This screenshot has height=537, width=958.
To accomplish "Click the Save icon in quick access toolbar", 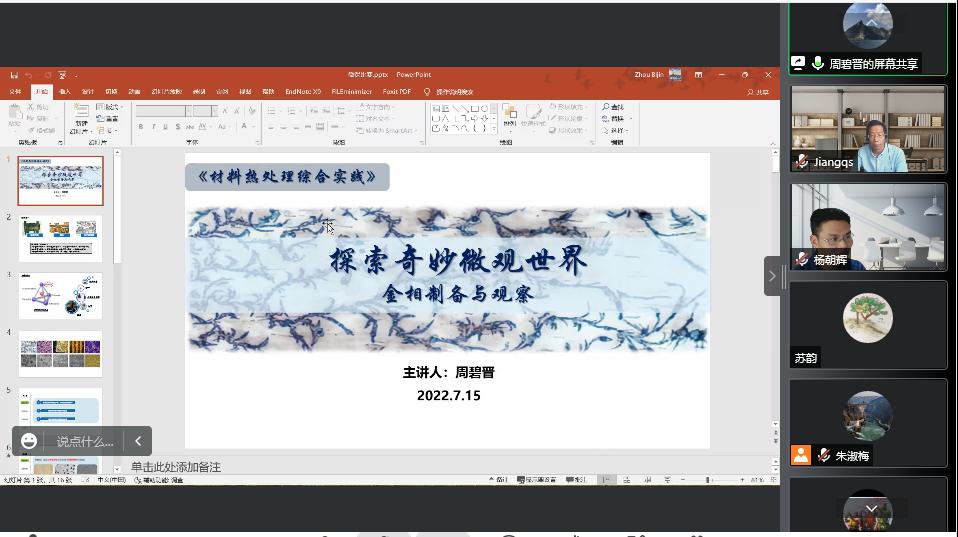I will pyautogui.click(x=14, y=75).
